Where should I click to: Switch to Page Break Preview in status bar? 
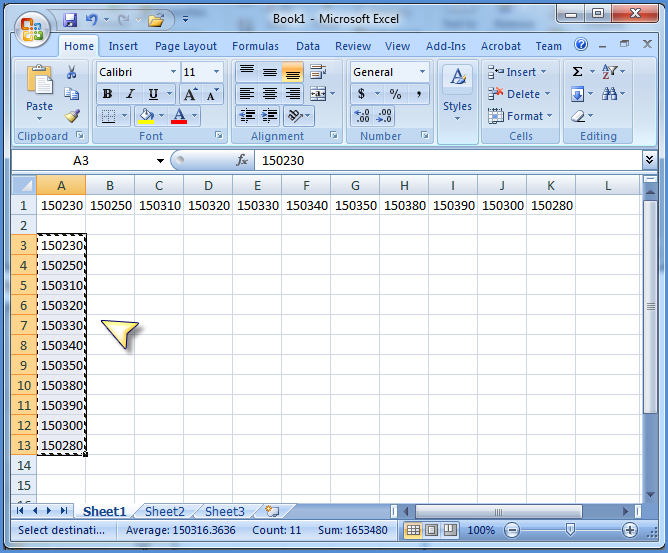pyautogui.click(x=450, y=530)
